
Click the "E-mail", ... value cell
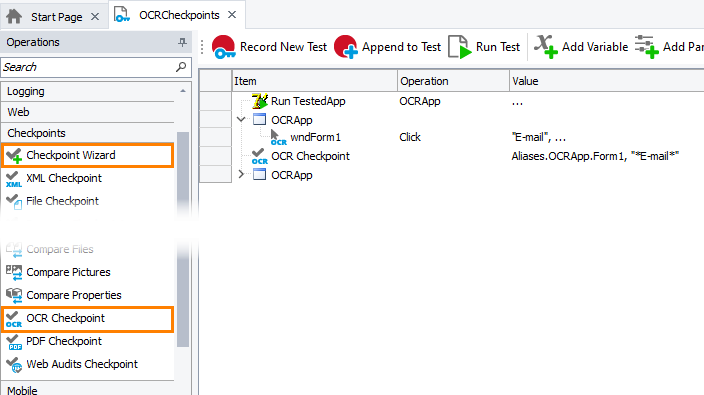(538, 137)
